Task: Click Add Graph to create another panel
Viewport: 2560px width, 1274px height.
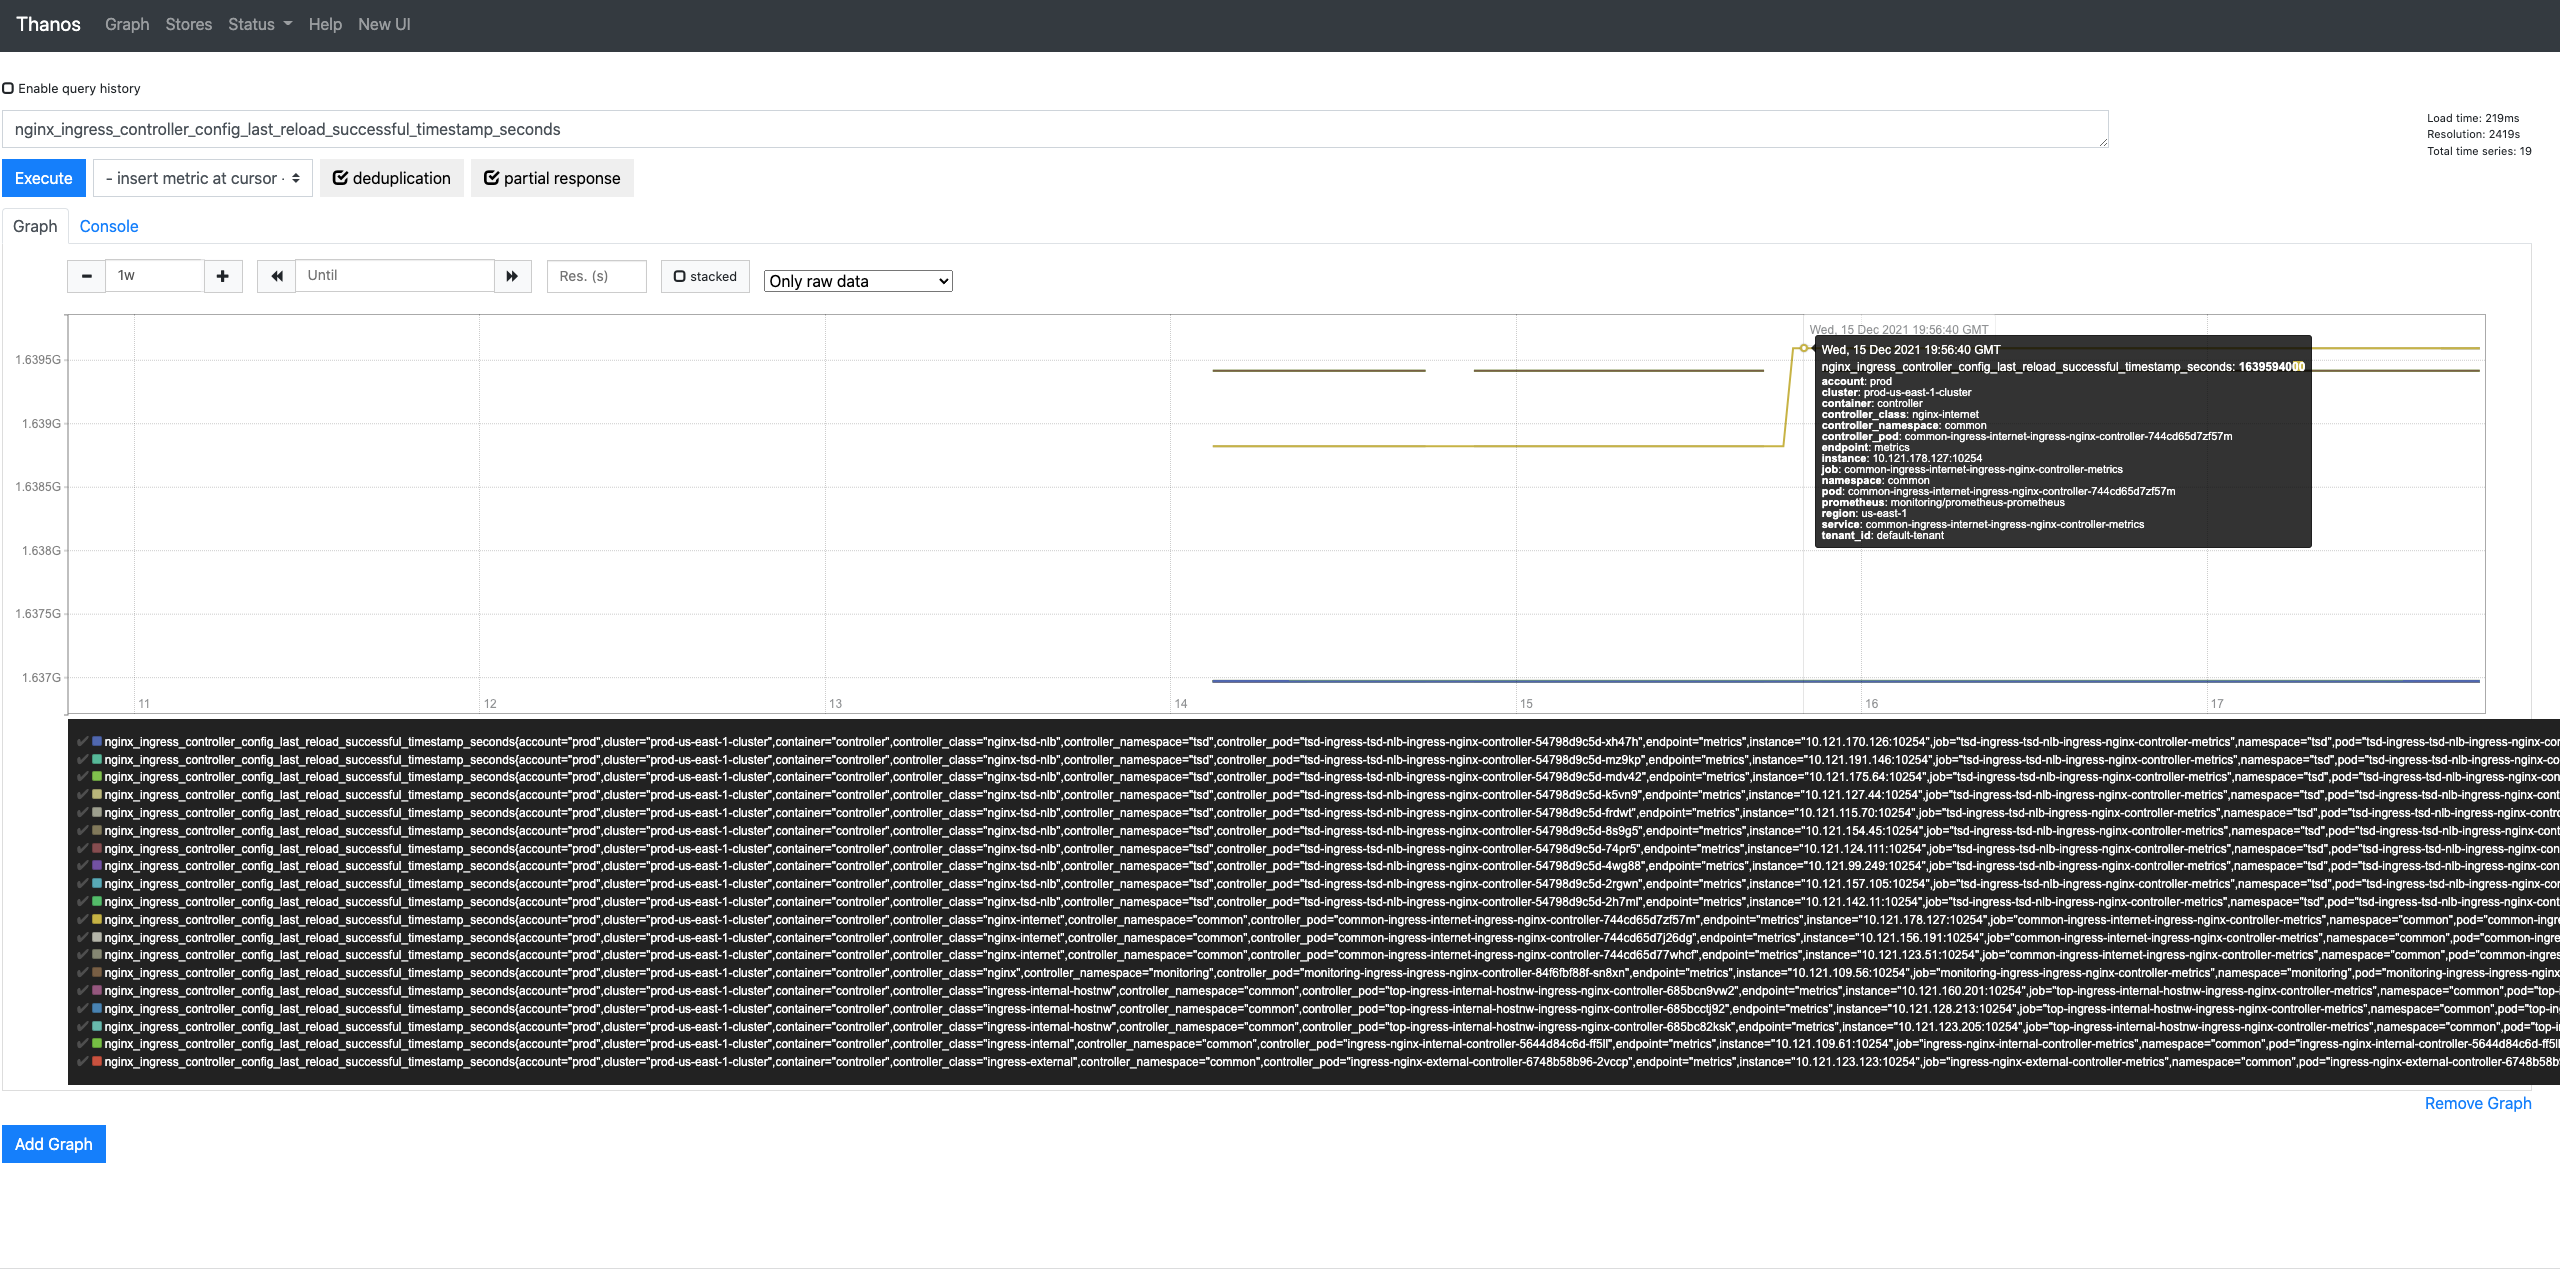Action: point(54,1143)
